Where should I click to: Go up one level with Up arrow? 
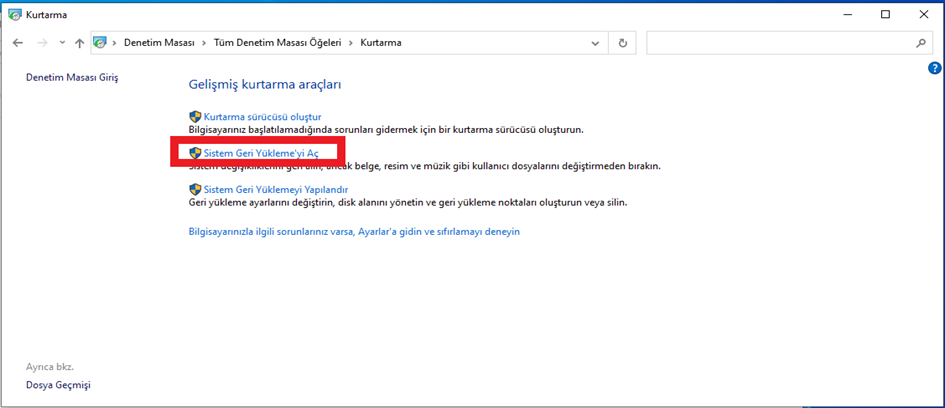(79, 43)
